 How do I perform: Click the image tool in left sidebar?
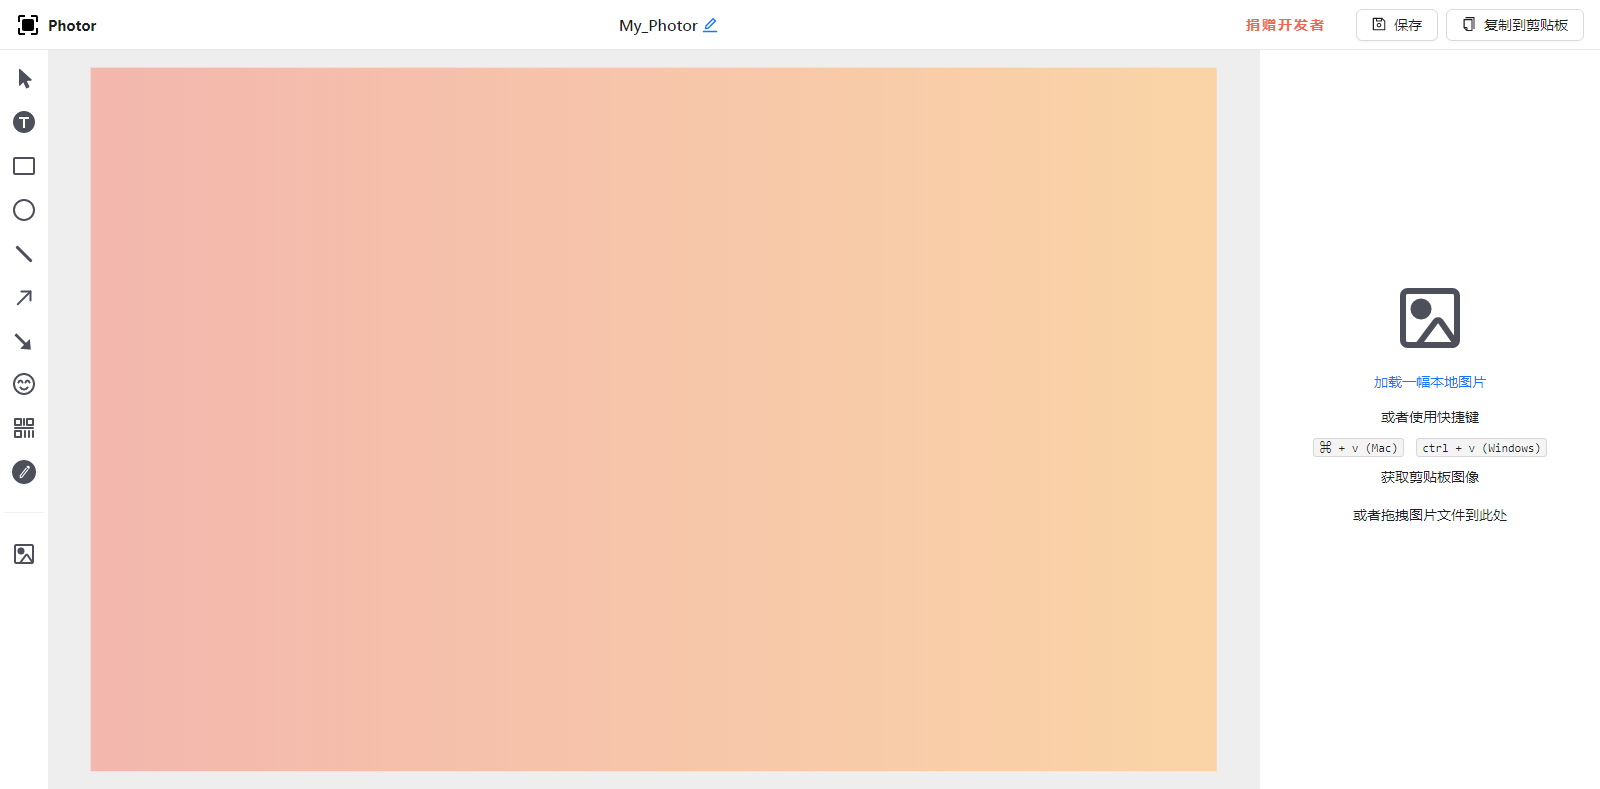click(24, 554)
